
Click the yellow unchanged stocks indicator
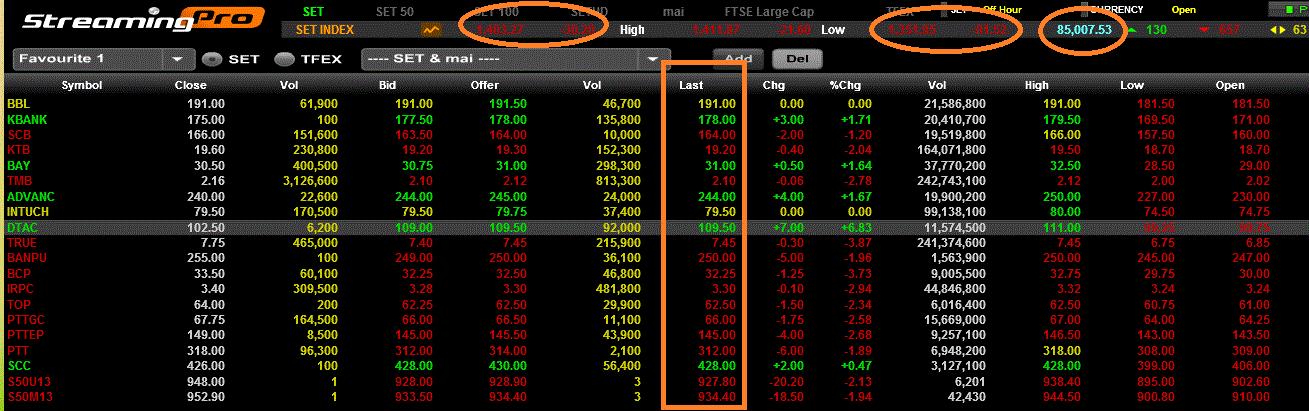coord(1277,30)
